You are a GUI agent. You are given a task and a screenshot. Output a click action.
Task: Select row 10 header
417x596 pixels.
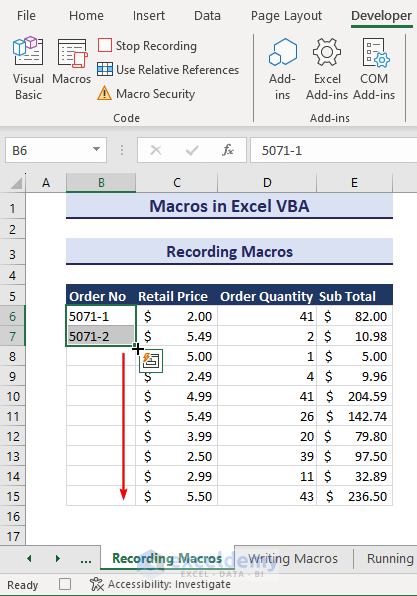pos(13,396)
